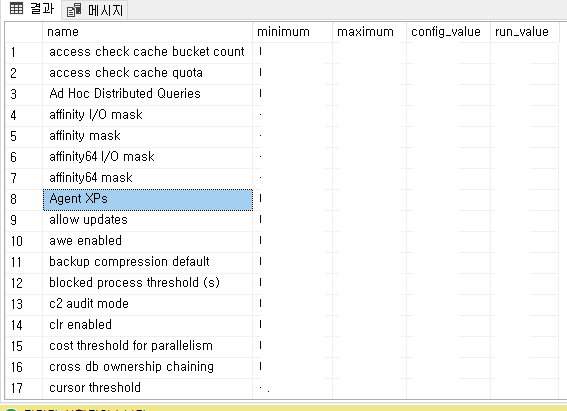Open the 메시지 messages tab
567x411 pixels.
(95, 10)
